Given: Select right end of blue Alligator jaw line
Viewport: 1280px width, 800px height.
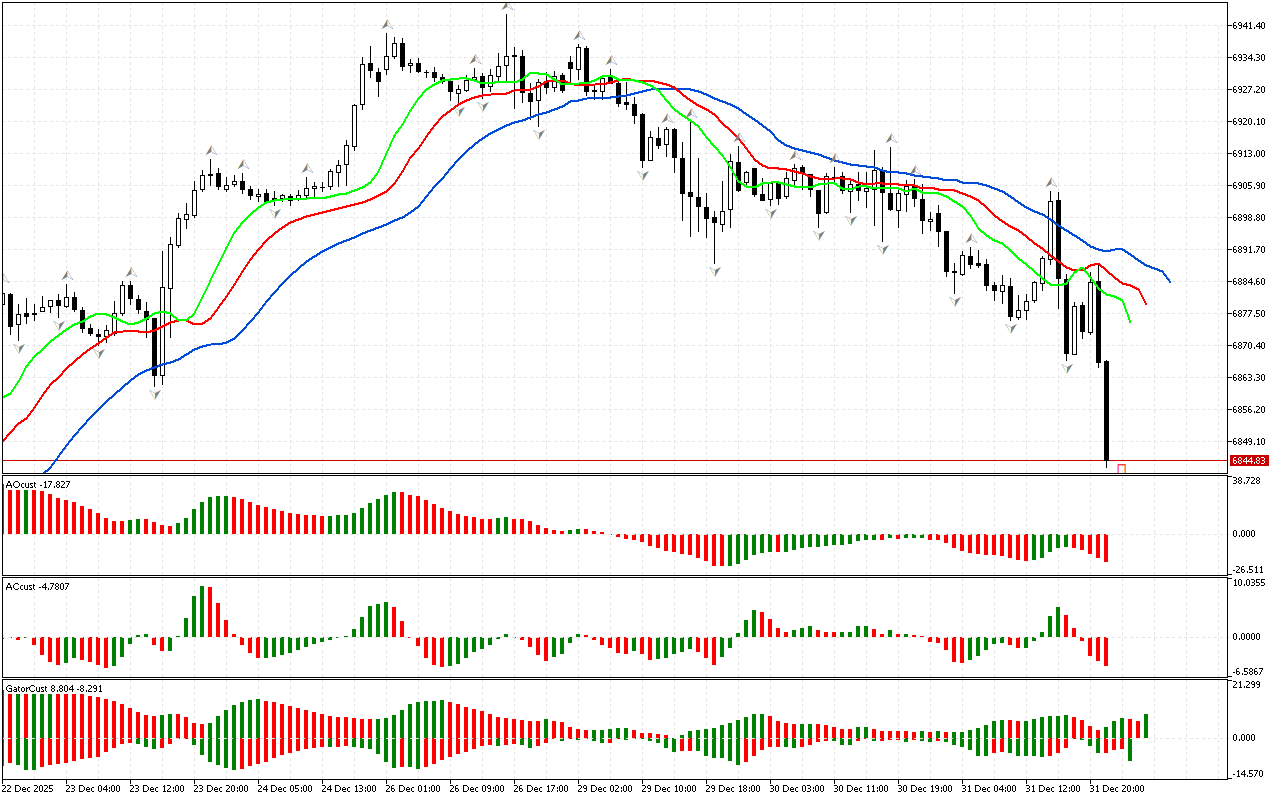Looking at the screenshot, I should click(x=1169, y=281).
